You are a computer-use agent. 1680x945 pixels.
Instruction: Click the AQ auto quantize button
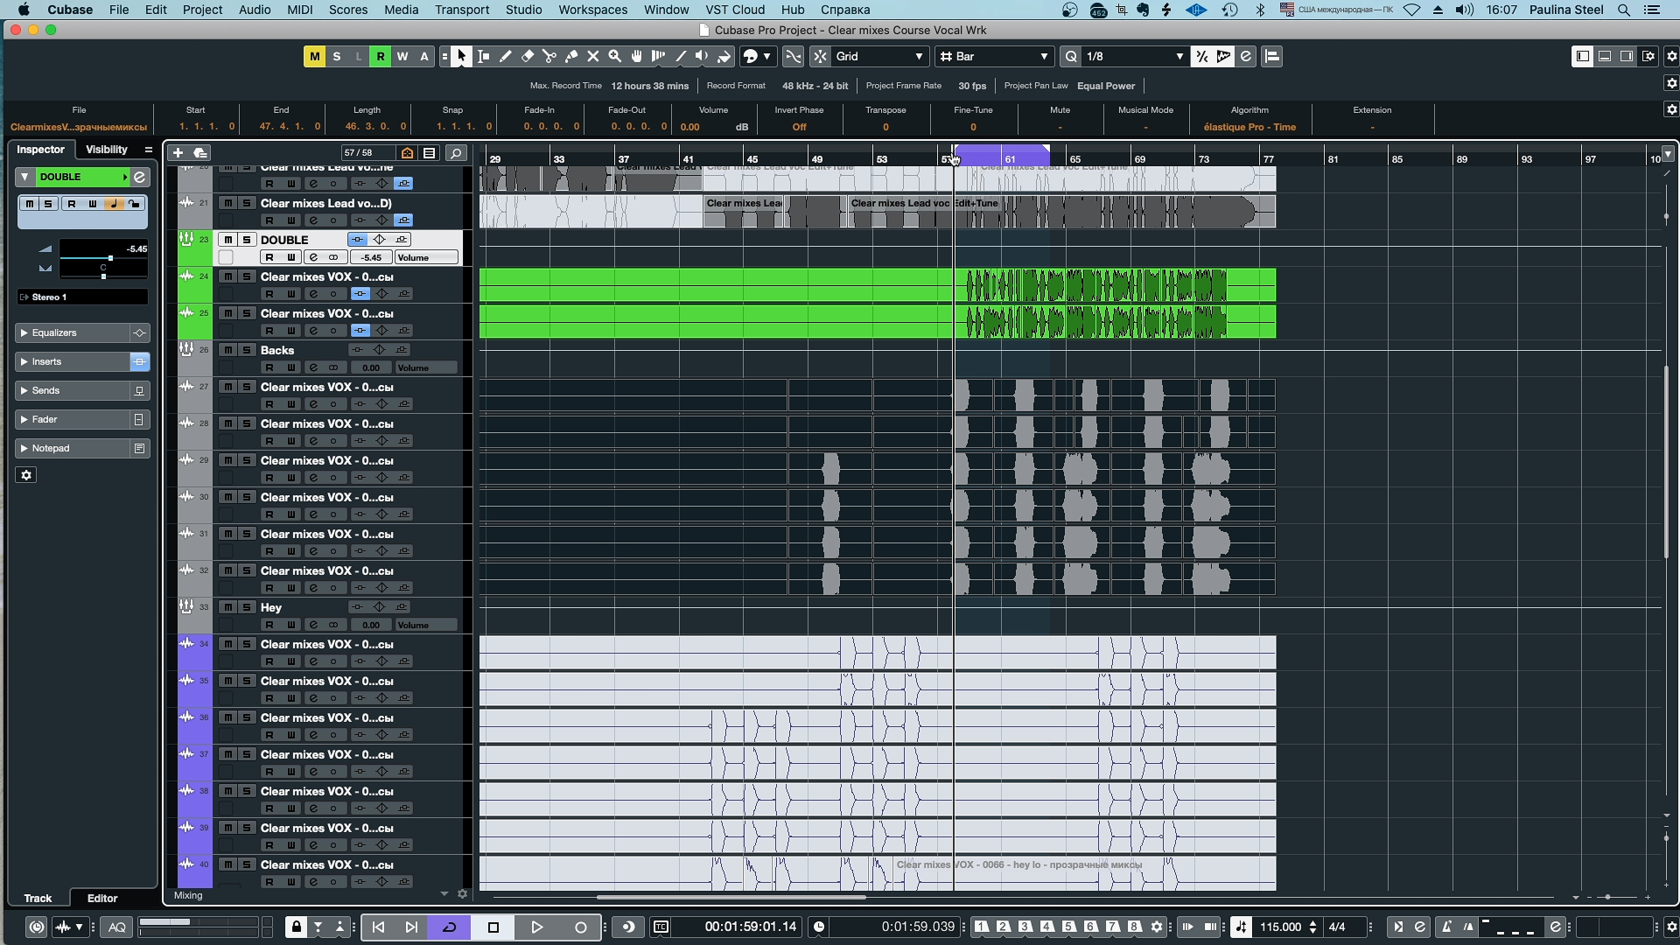[x=117, y=927]
